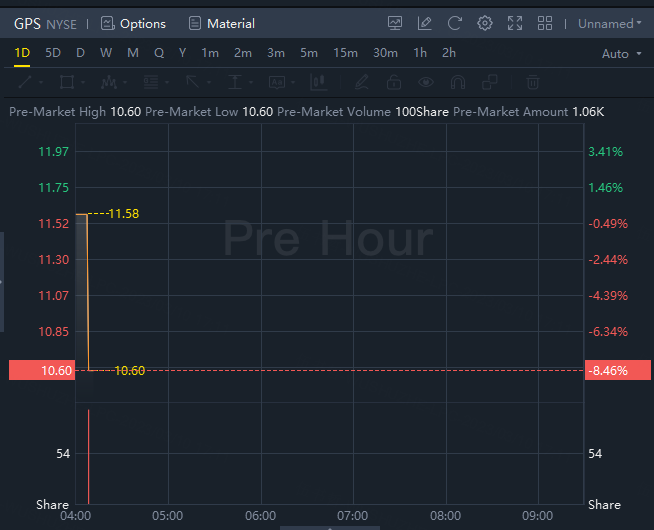Expand the rectangle shape tool options arrow
The height and width of the screenshot is (530, 654).
[x=83, y=83]
